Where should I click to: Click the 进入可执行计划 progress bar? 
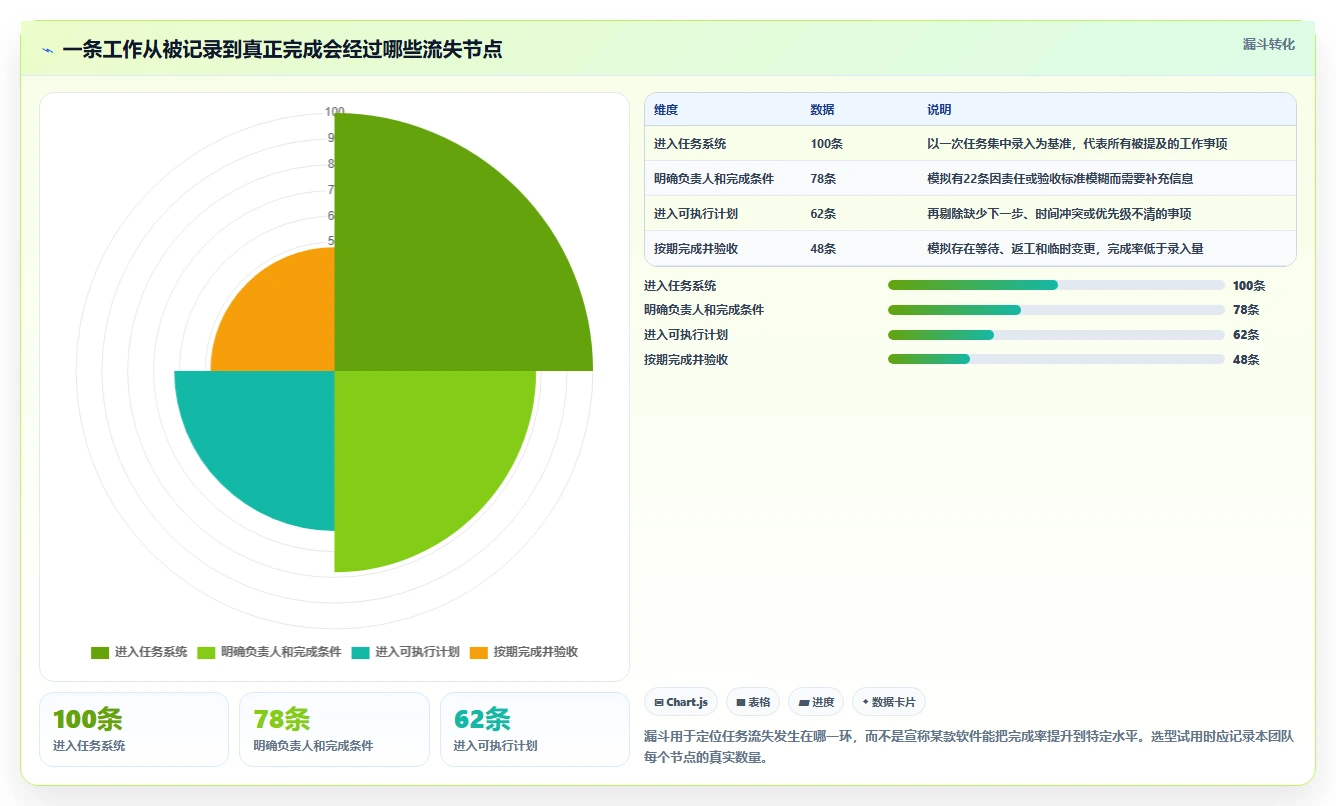click(1056, 335)
